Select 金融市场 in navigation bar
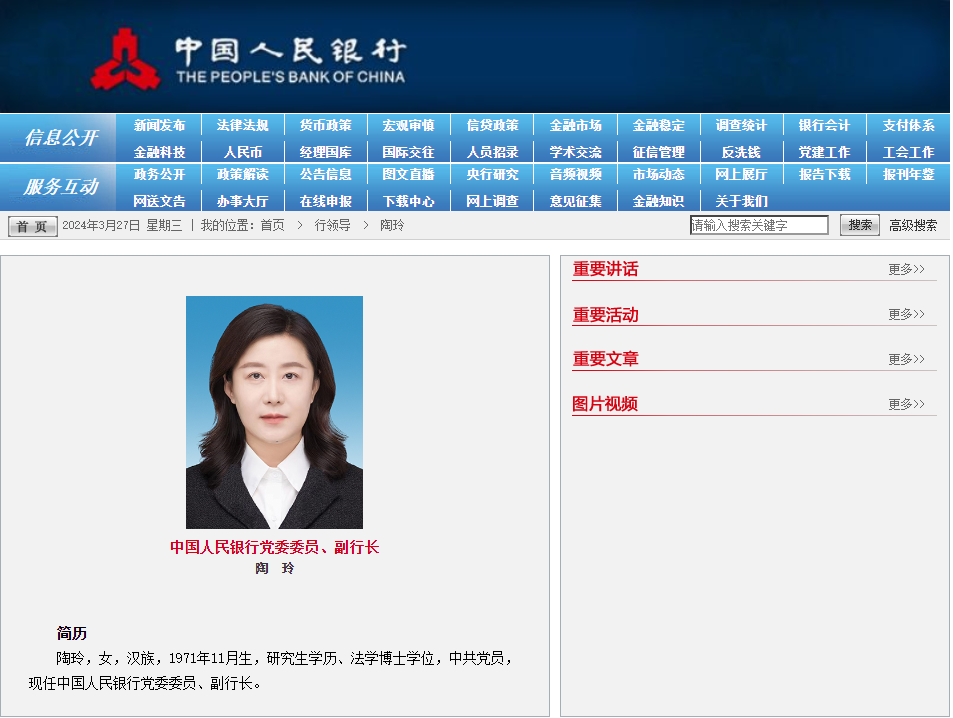 [575, 125]
